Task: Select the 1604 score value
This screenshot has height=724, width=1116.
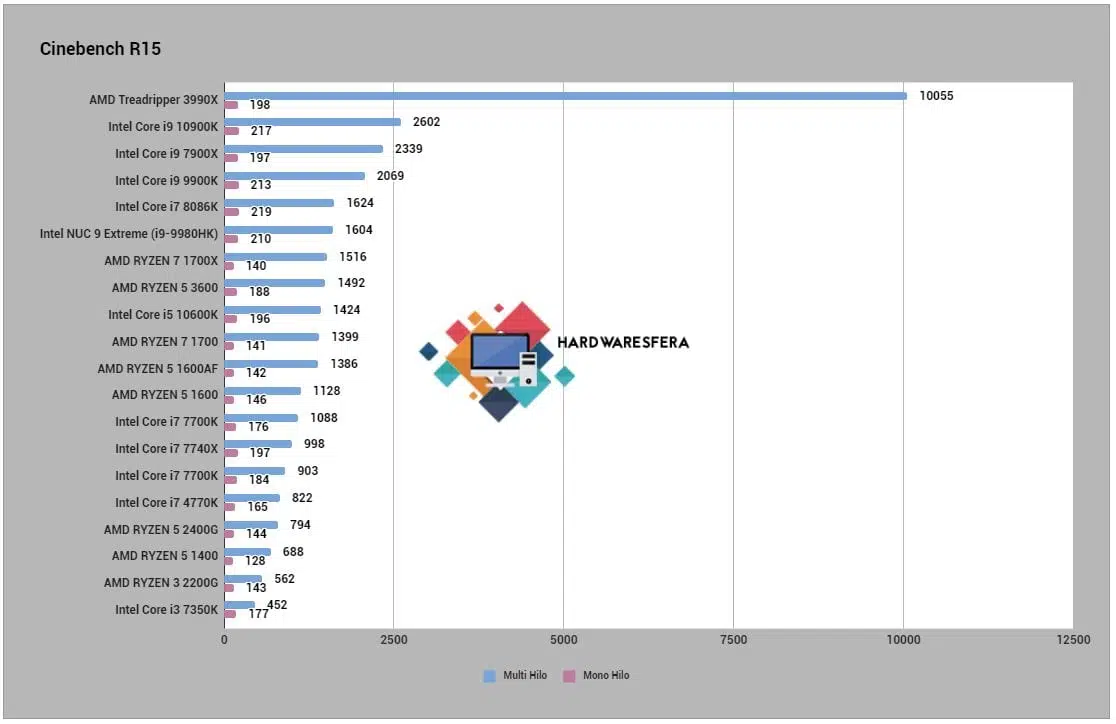Action: 359,230
